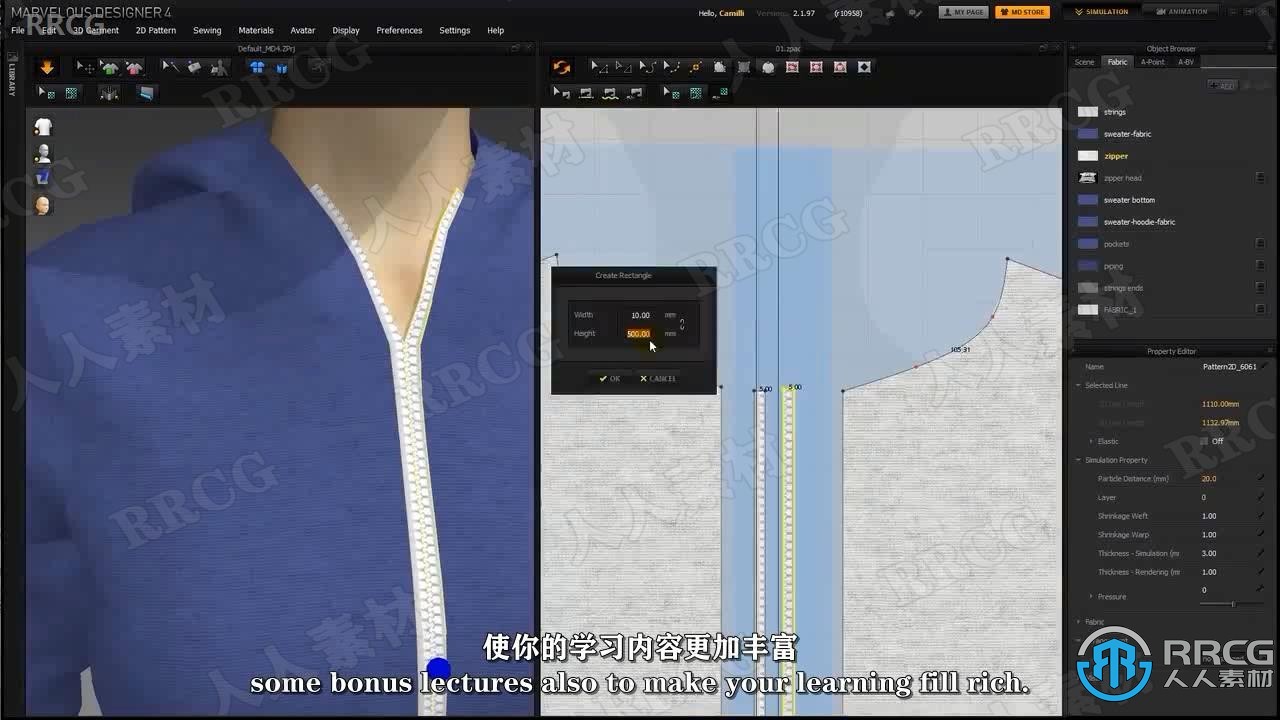Select the Edit Sewing tool
Screen dimensions: 1280x720
click(x=562, y=93)
